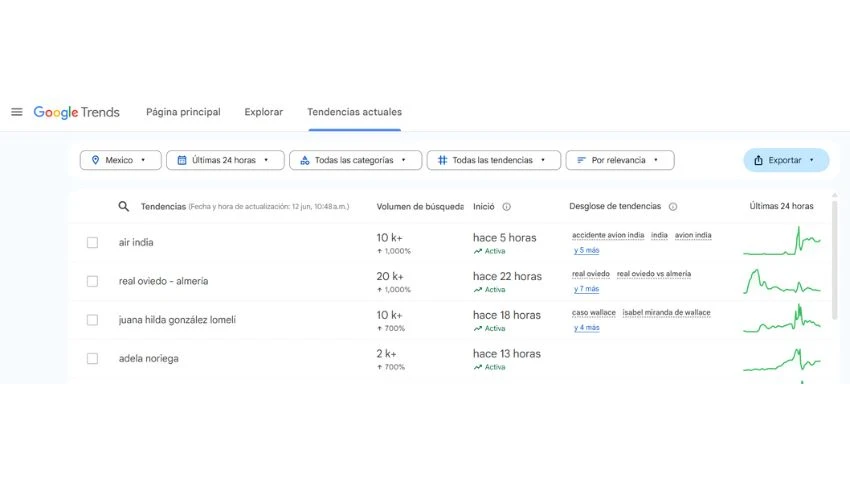This screenshot has height=480, width=850.
Task: Open the Por relevancia sort dropdown
Action: (x=620, y=160)
